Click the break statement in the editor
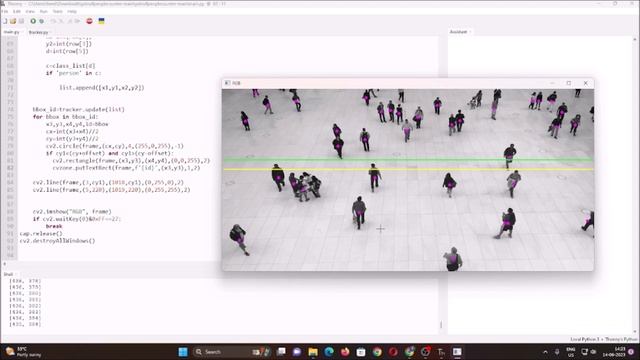The height and width of the screenshot is (360, 640). point(54,227)
